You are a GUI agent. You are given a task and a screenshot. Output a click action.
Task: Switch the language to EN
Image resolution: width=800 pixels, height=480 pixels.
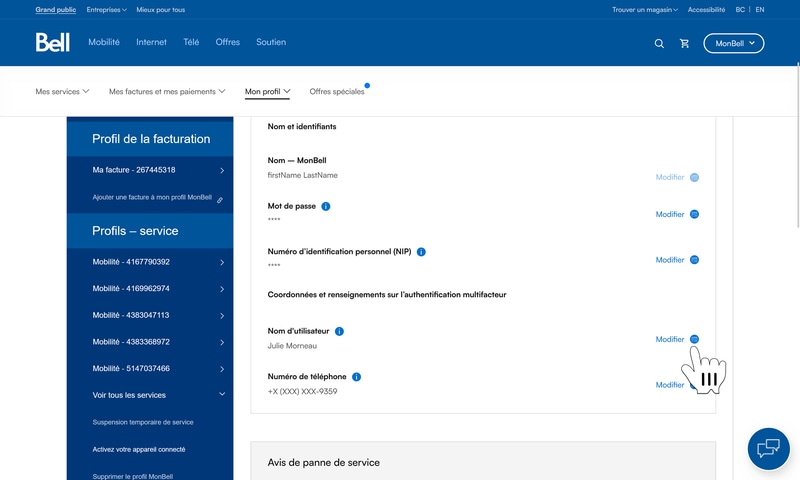pos(760,10)
